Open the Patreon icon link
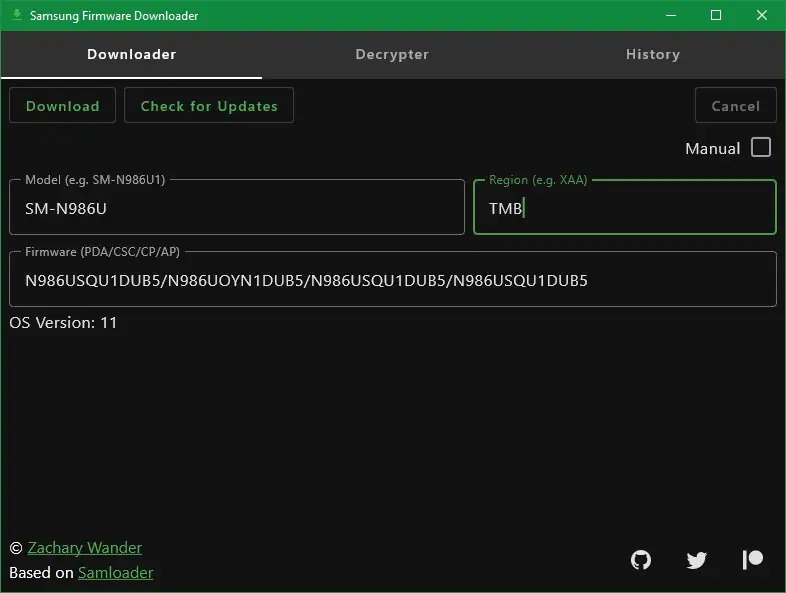The height and width of the screenshot is (593, 786). 753,560
